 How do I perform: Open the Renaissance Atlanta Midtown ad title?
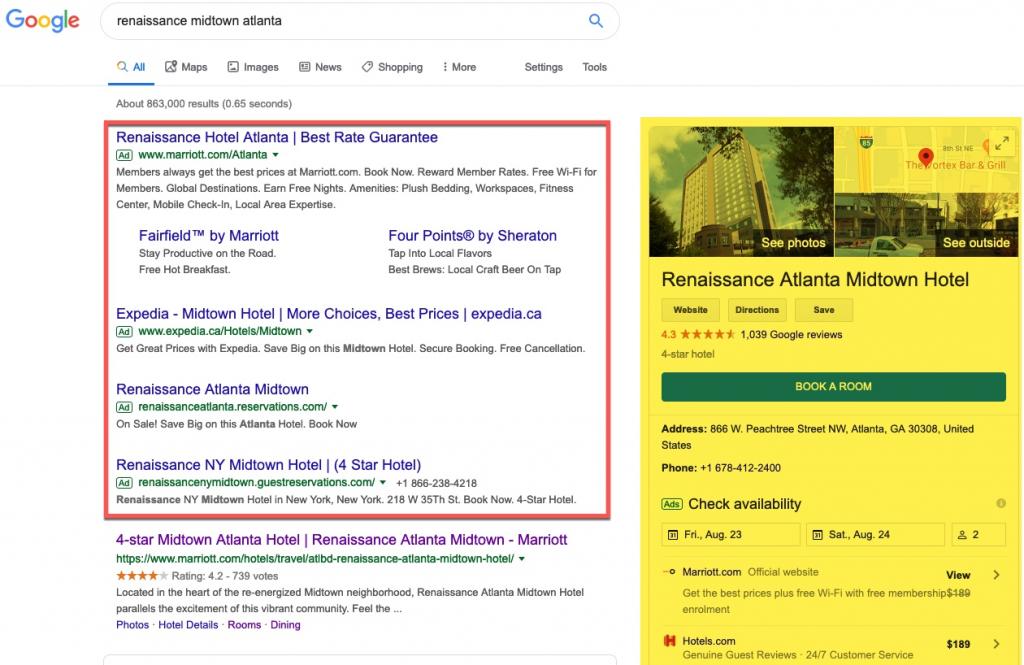(212, 389)
